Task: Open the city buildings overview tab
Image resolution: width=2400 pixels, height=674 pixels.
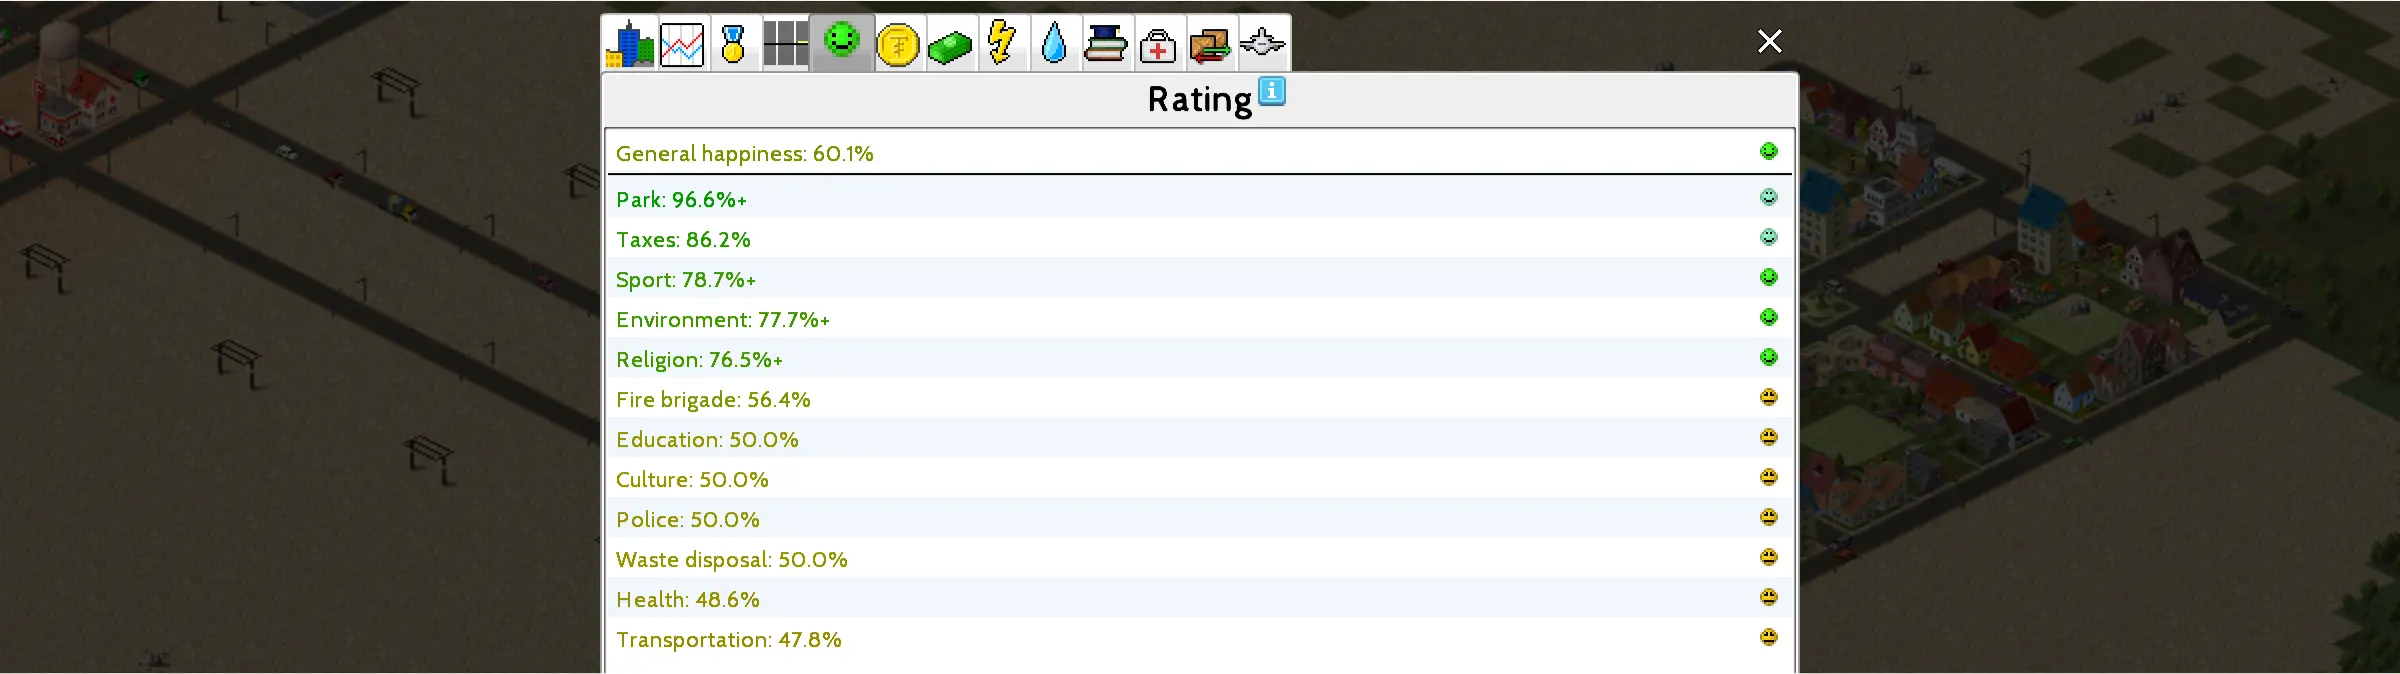Action: (x=630, y=44)
